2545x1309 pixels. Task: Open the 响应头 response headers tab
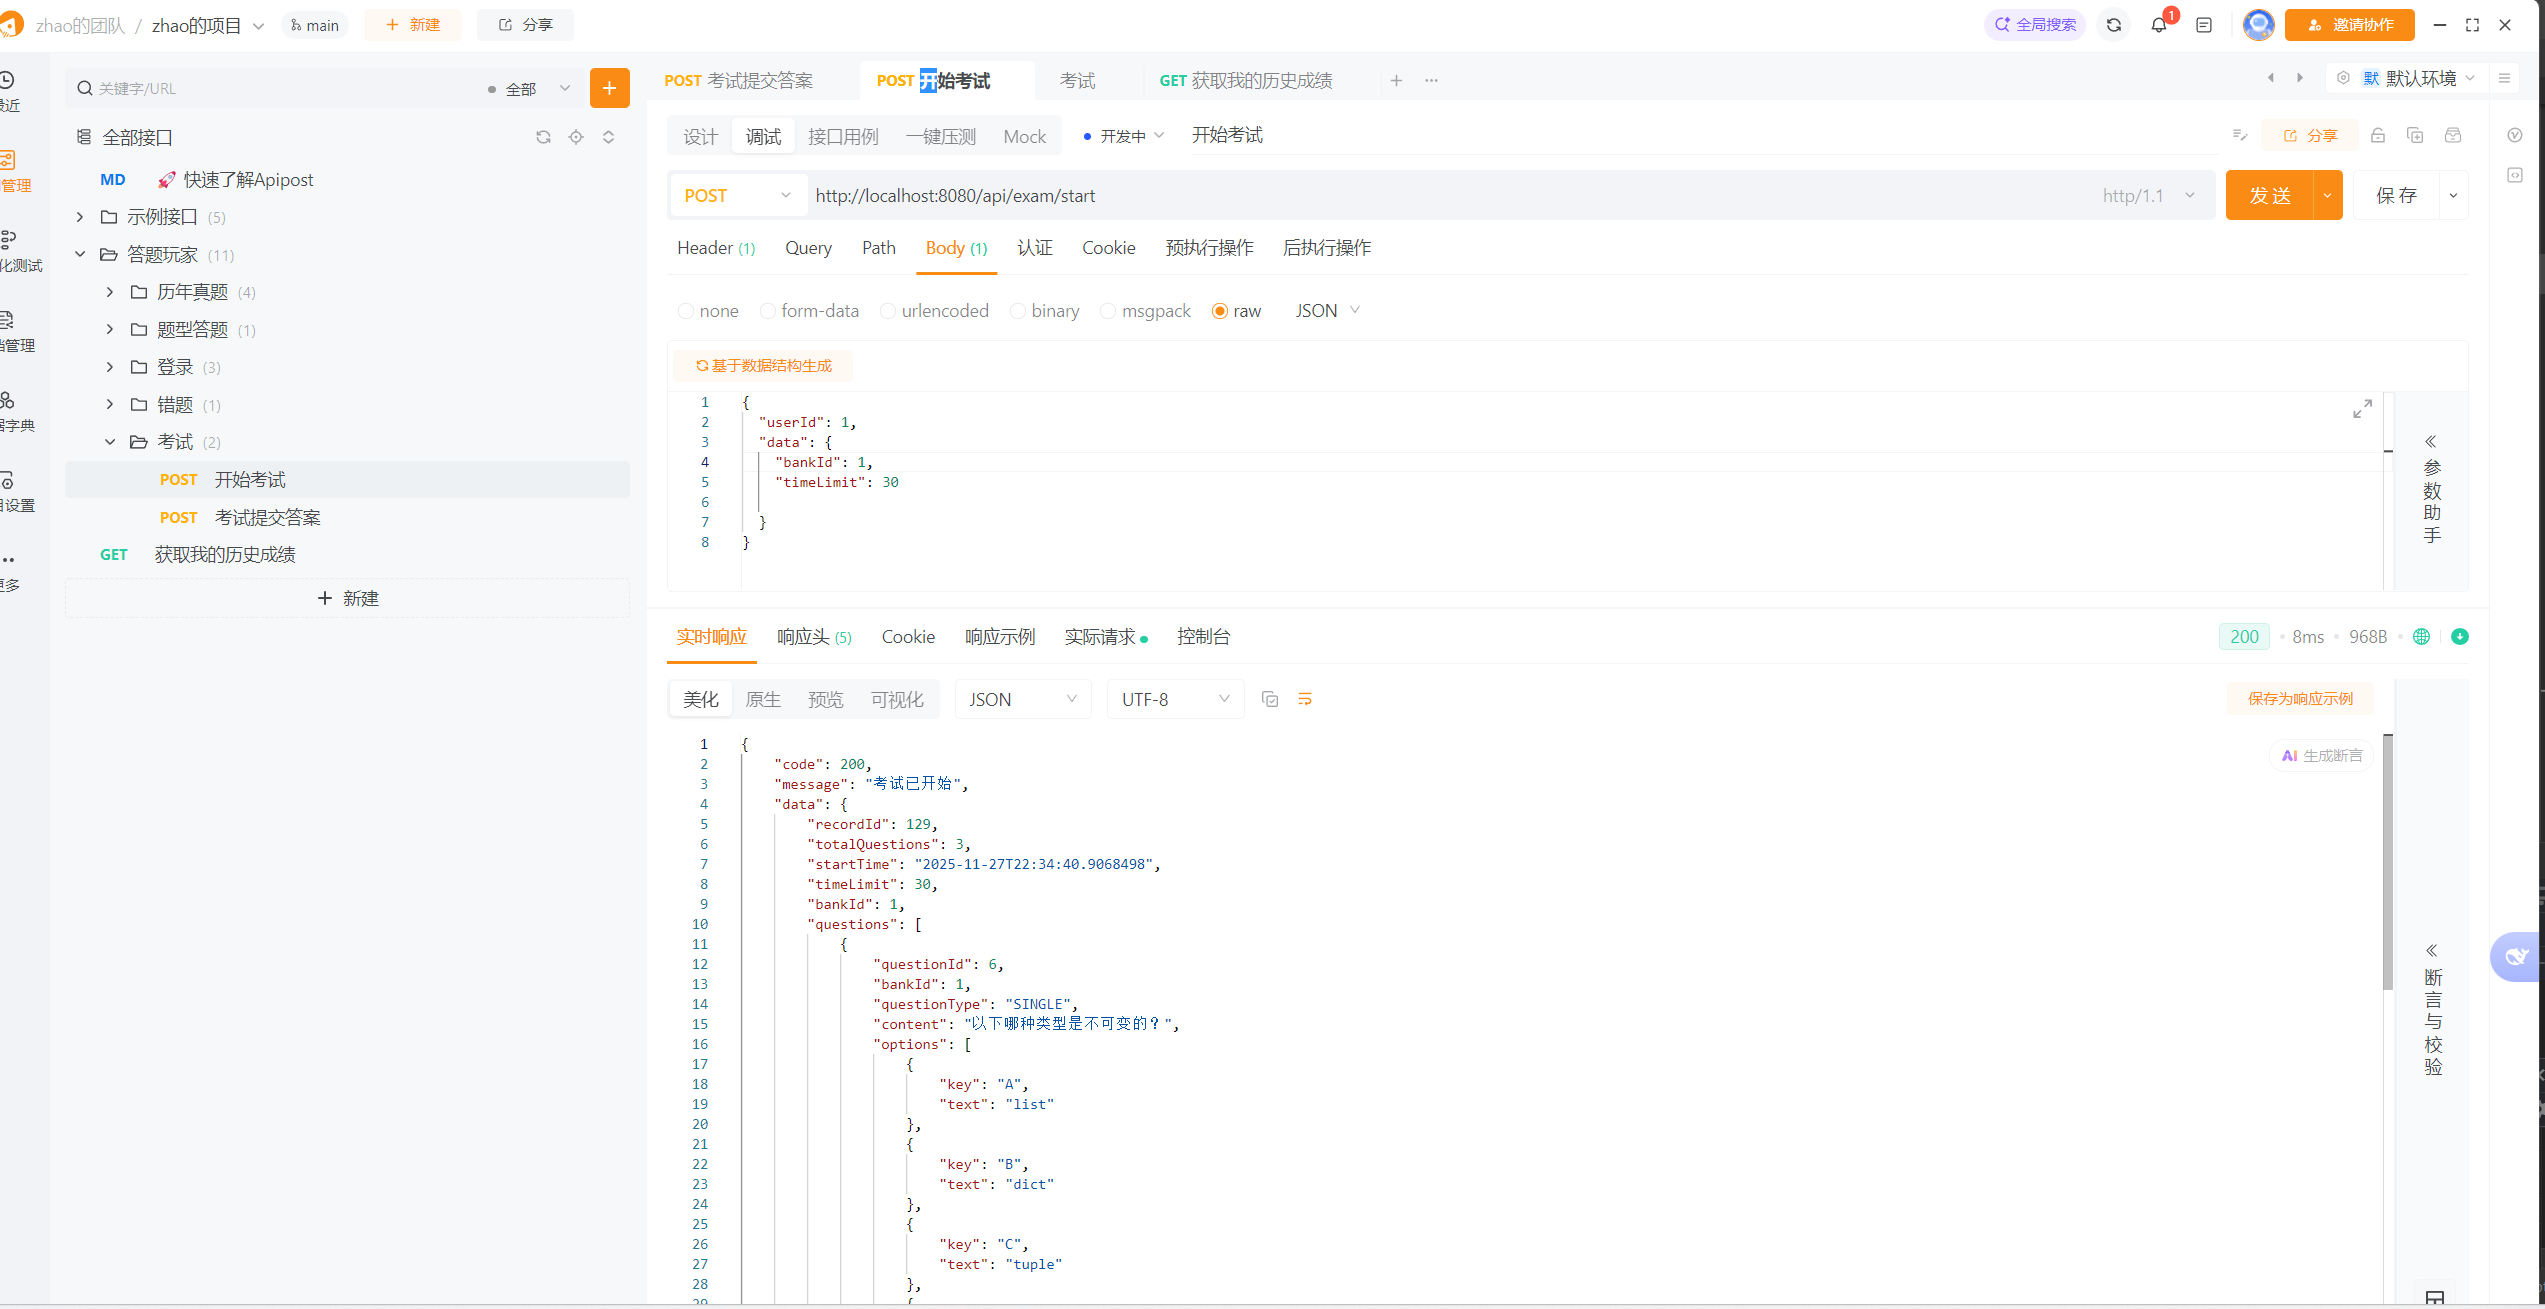(x=813, y=637)
